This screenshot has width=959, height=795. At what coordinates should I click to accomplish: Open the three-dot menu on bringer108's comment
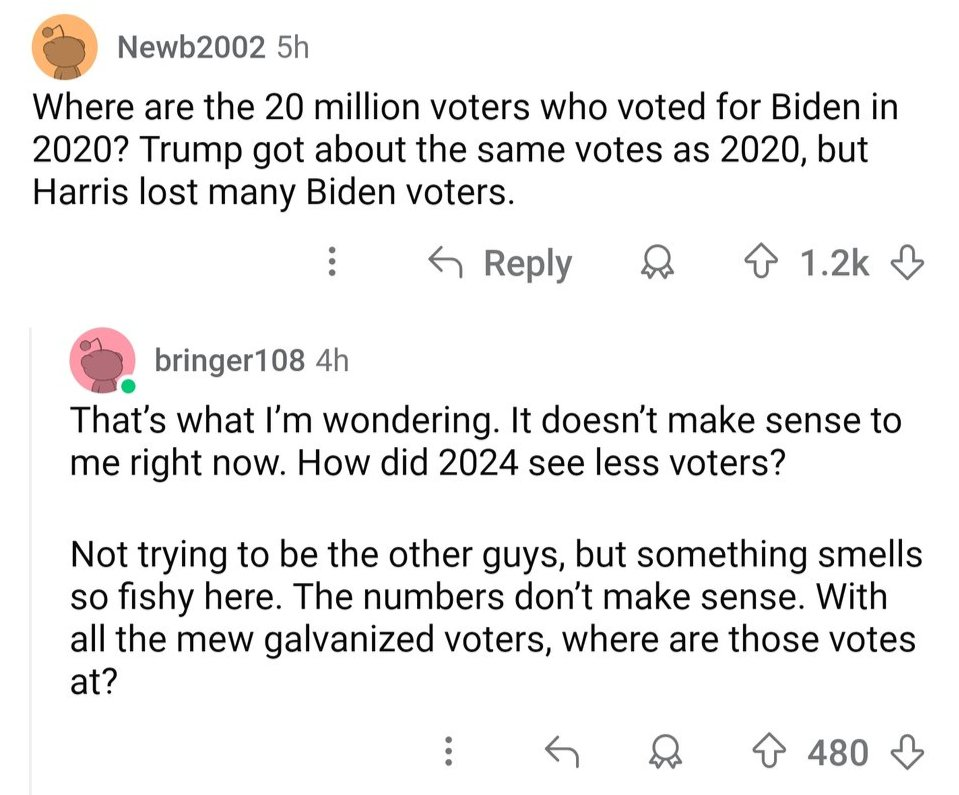pyautogui.click(x=449, y=749)
